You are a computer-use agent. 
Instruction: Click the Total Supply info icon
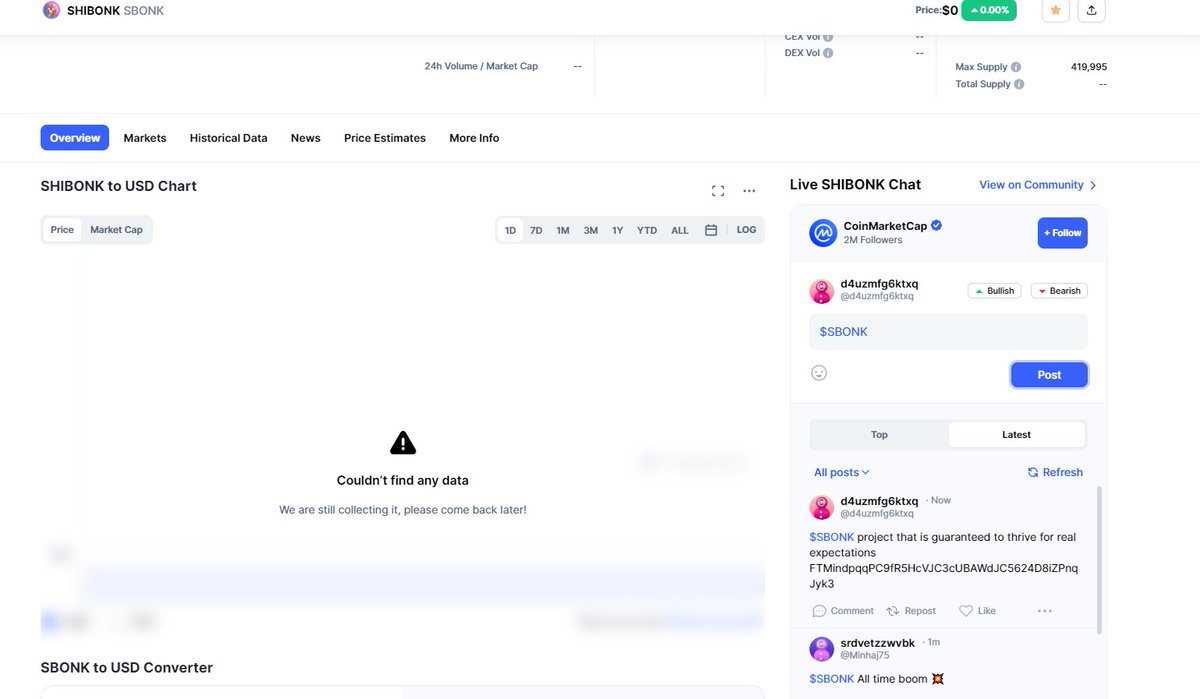click(x=1019, y=84)
